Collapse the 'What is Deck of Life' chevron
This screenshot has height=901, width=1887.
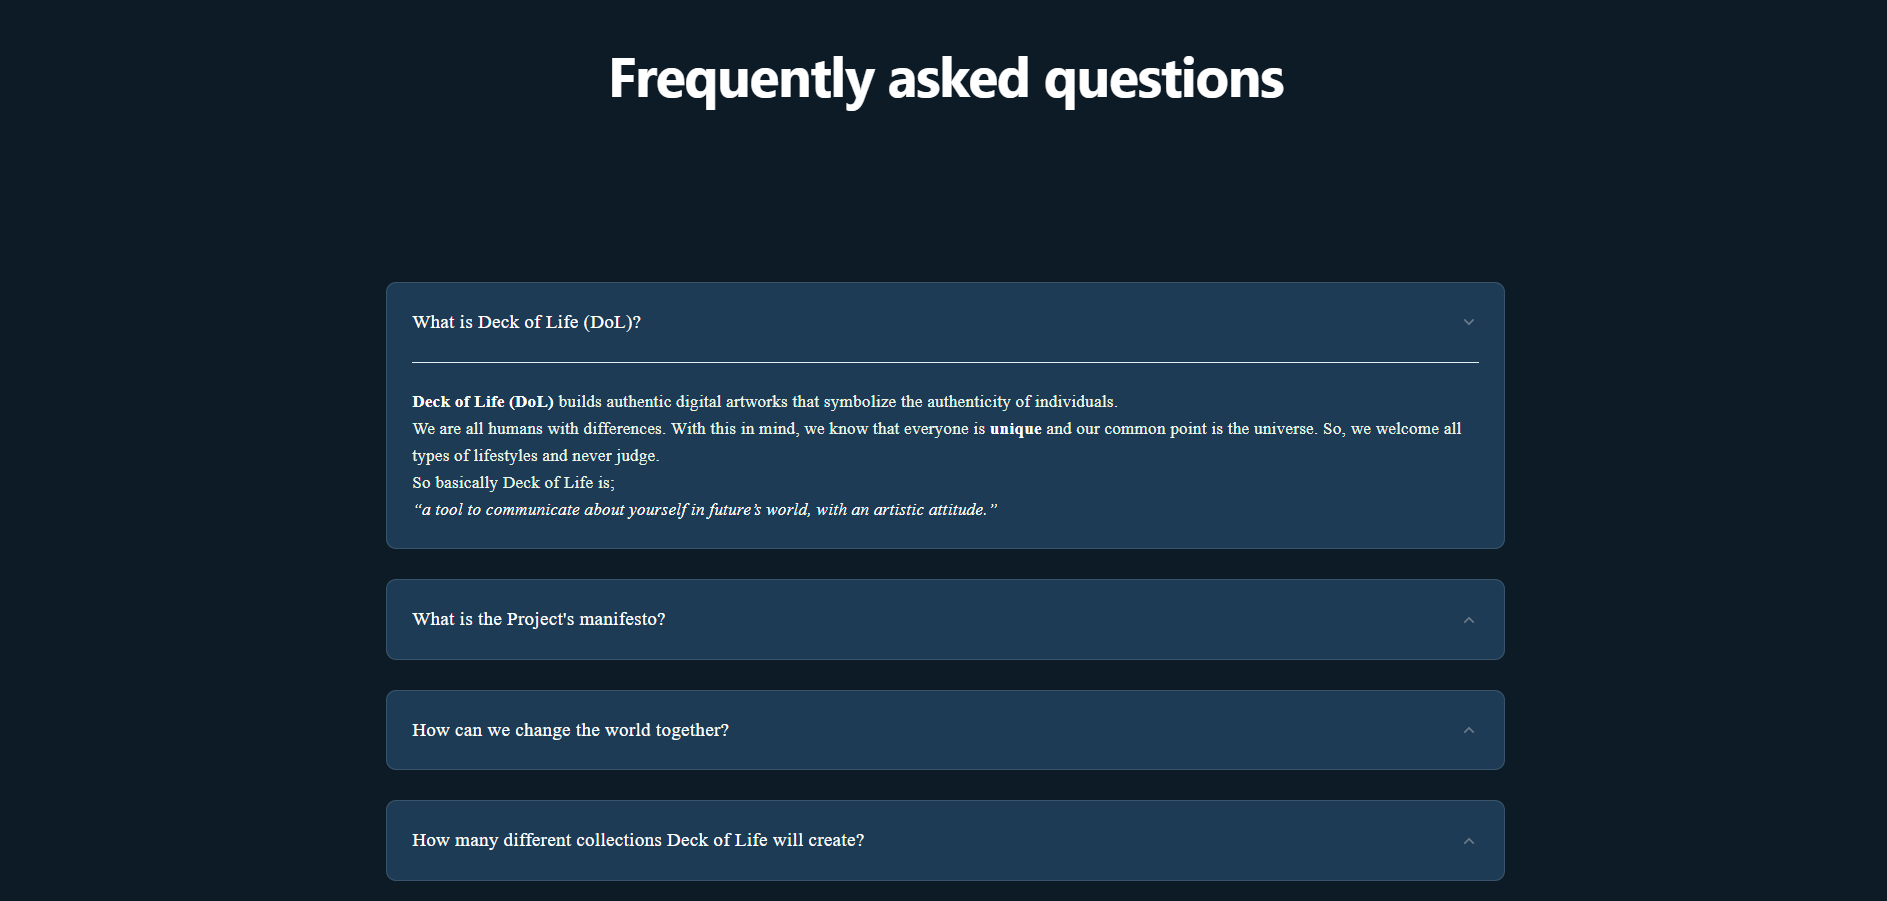[x=1468, y=322]
